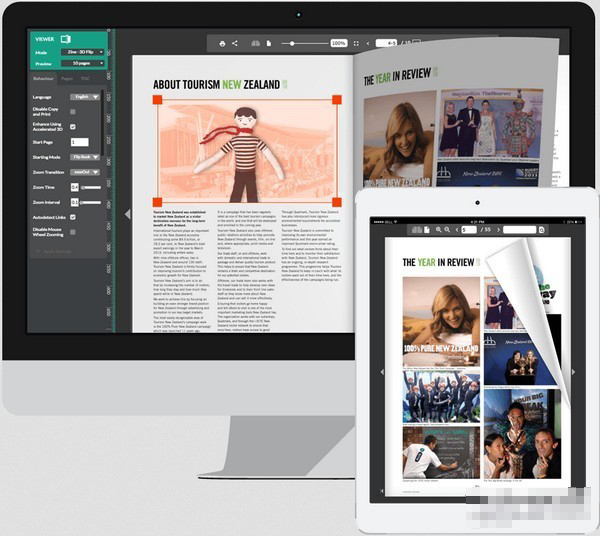Select top-left orange handle of image frame

(x=158, y=100)
